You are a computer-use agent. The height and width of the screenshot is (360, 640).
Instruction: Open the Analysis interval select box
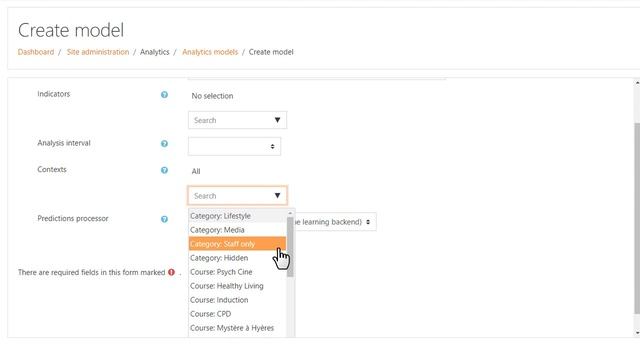click(234, 146)
